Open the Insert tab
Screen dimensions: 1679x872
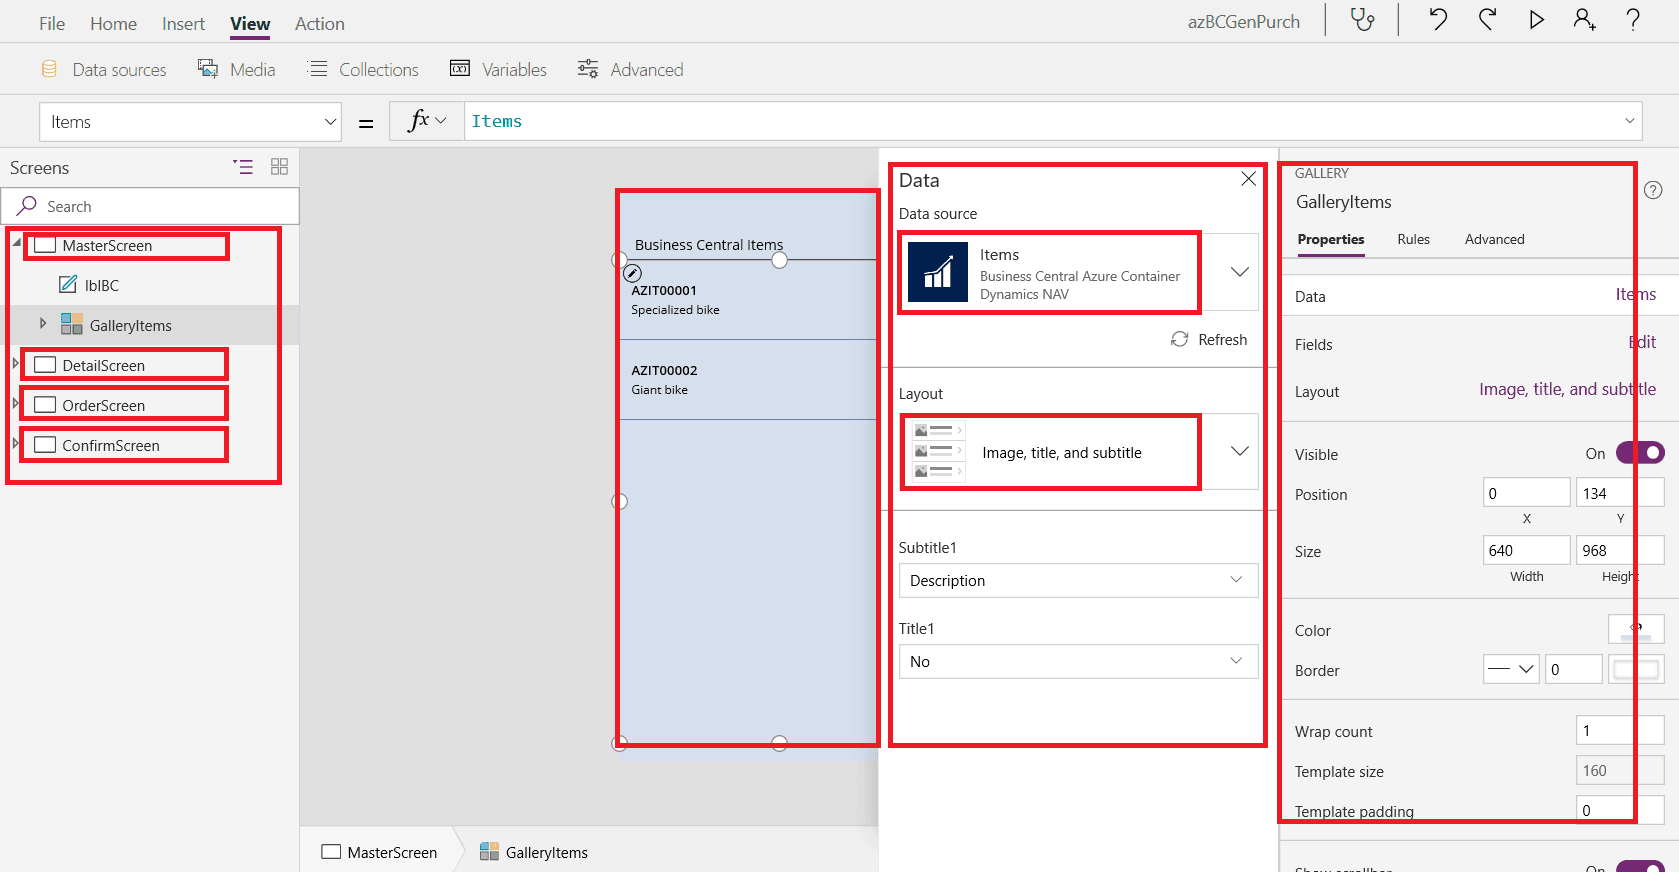coord(183,23)
